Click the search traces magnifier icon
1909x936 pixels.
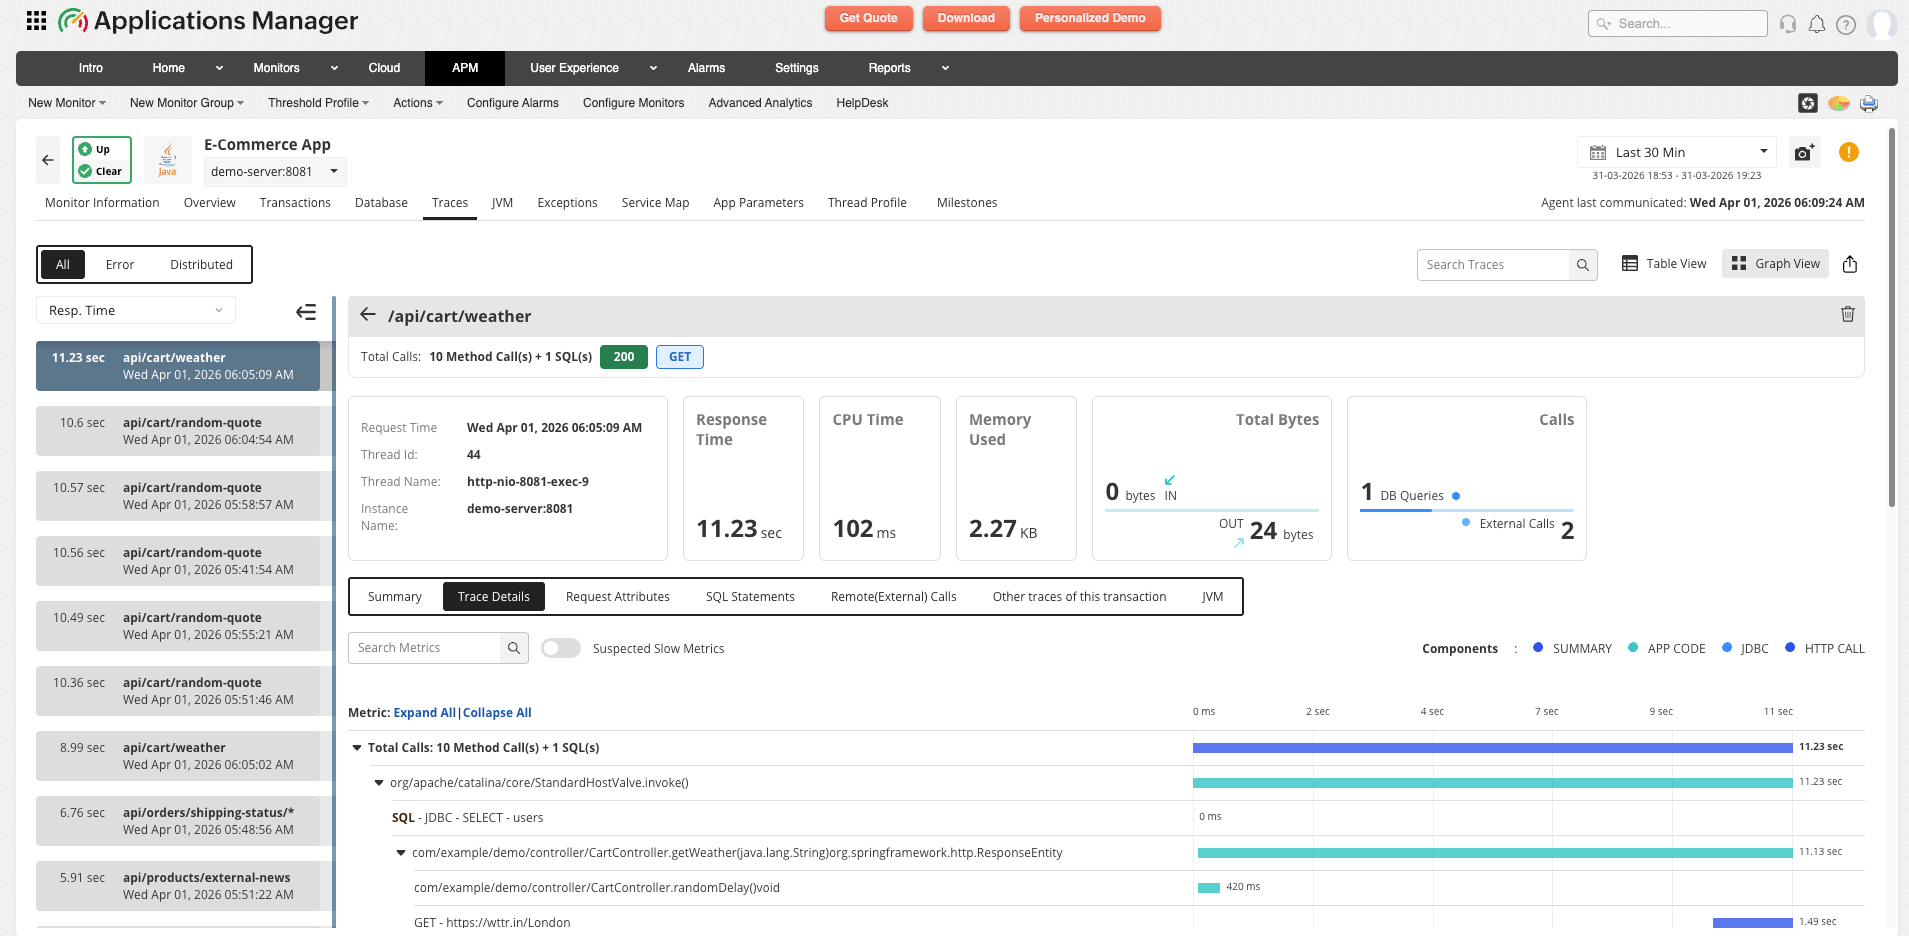[1582, 265]
